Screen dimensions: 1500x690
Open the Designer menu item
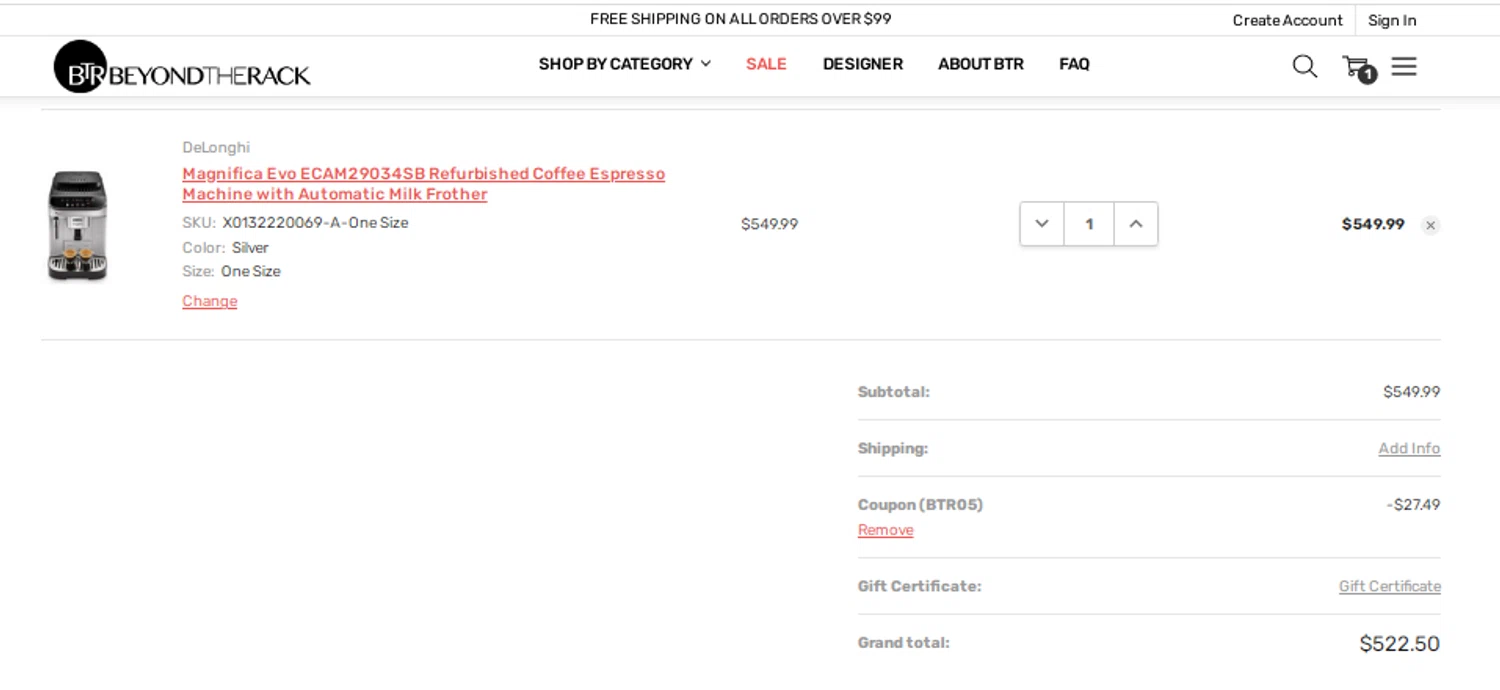pos(863,64)
